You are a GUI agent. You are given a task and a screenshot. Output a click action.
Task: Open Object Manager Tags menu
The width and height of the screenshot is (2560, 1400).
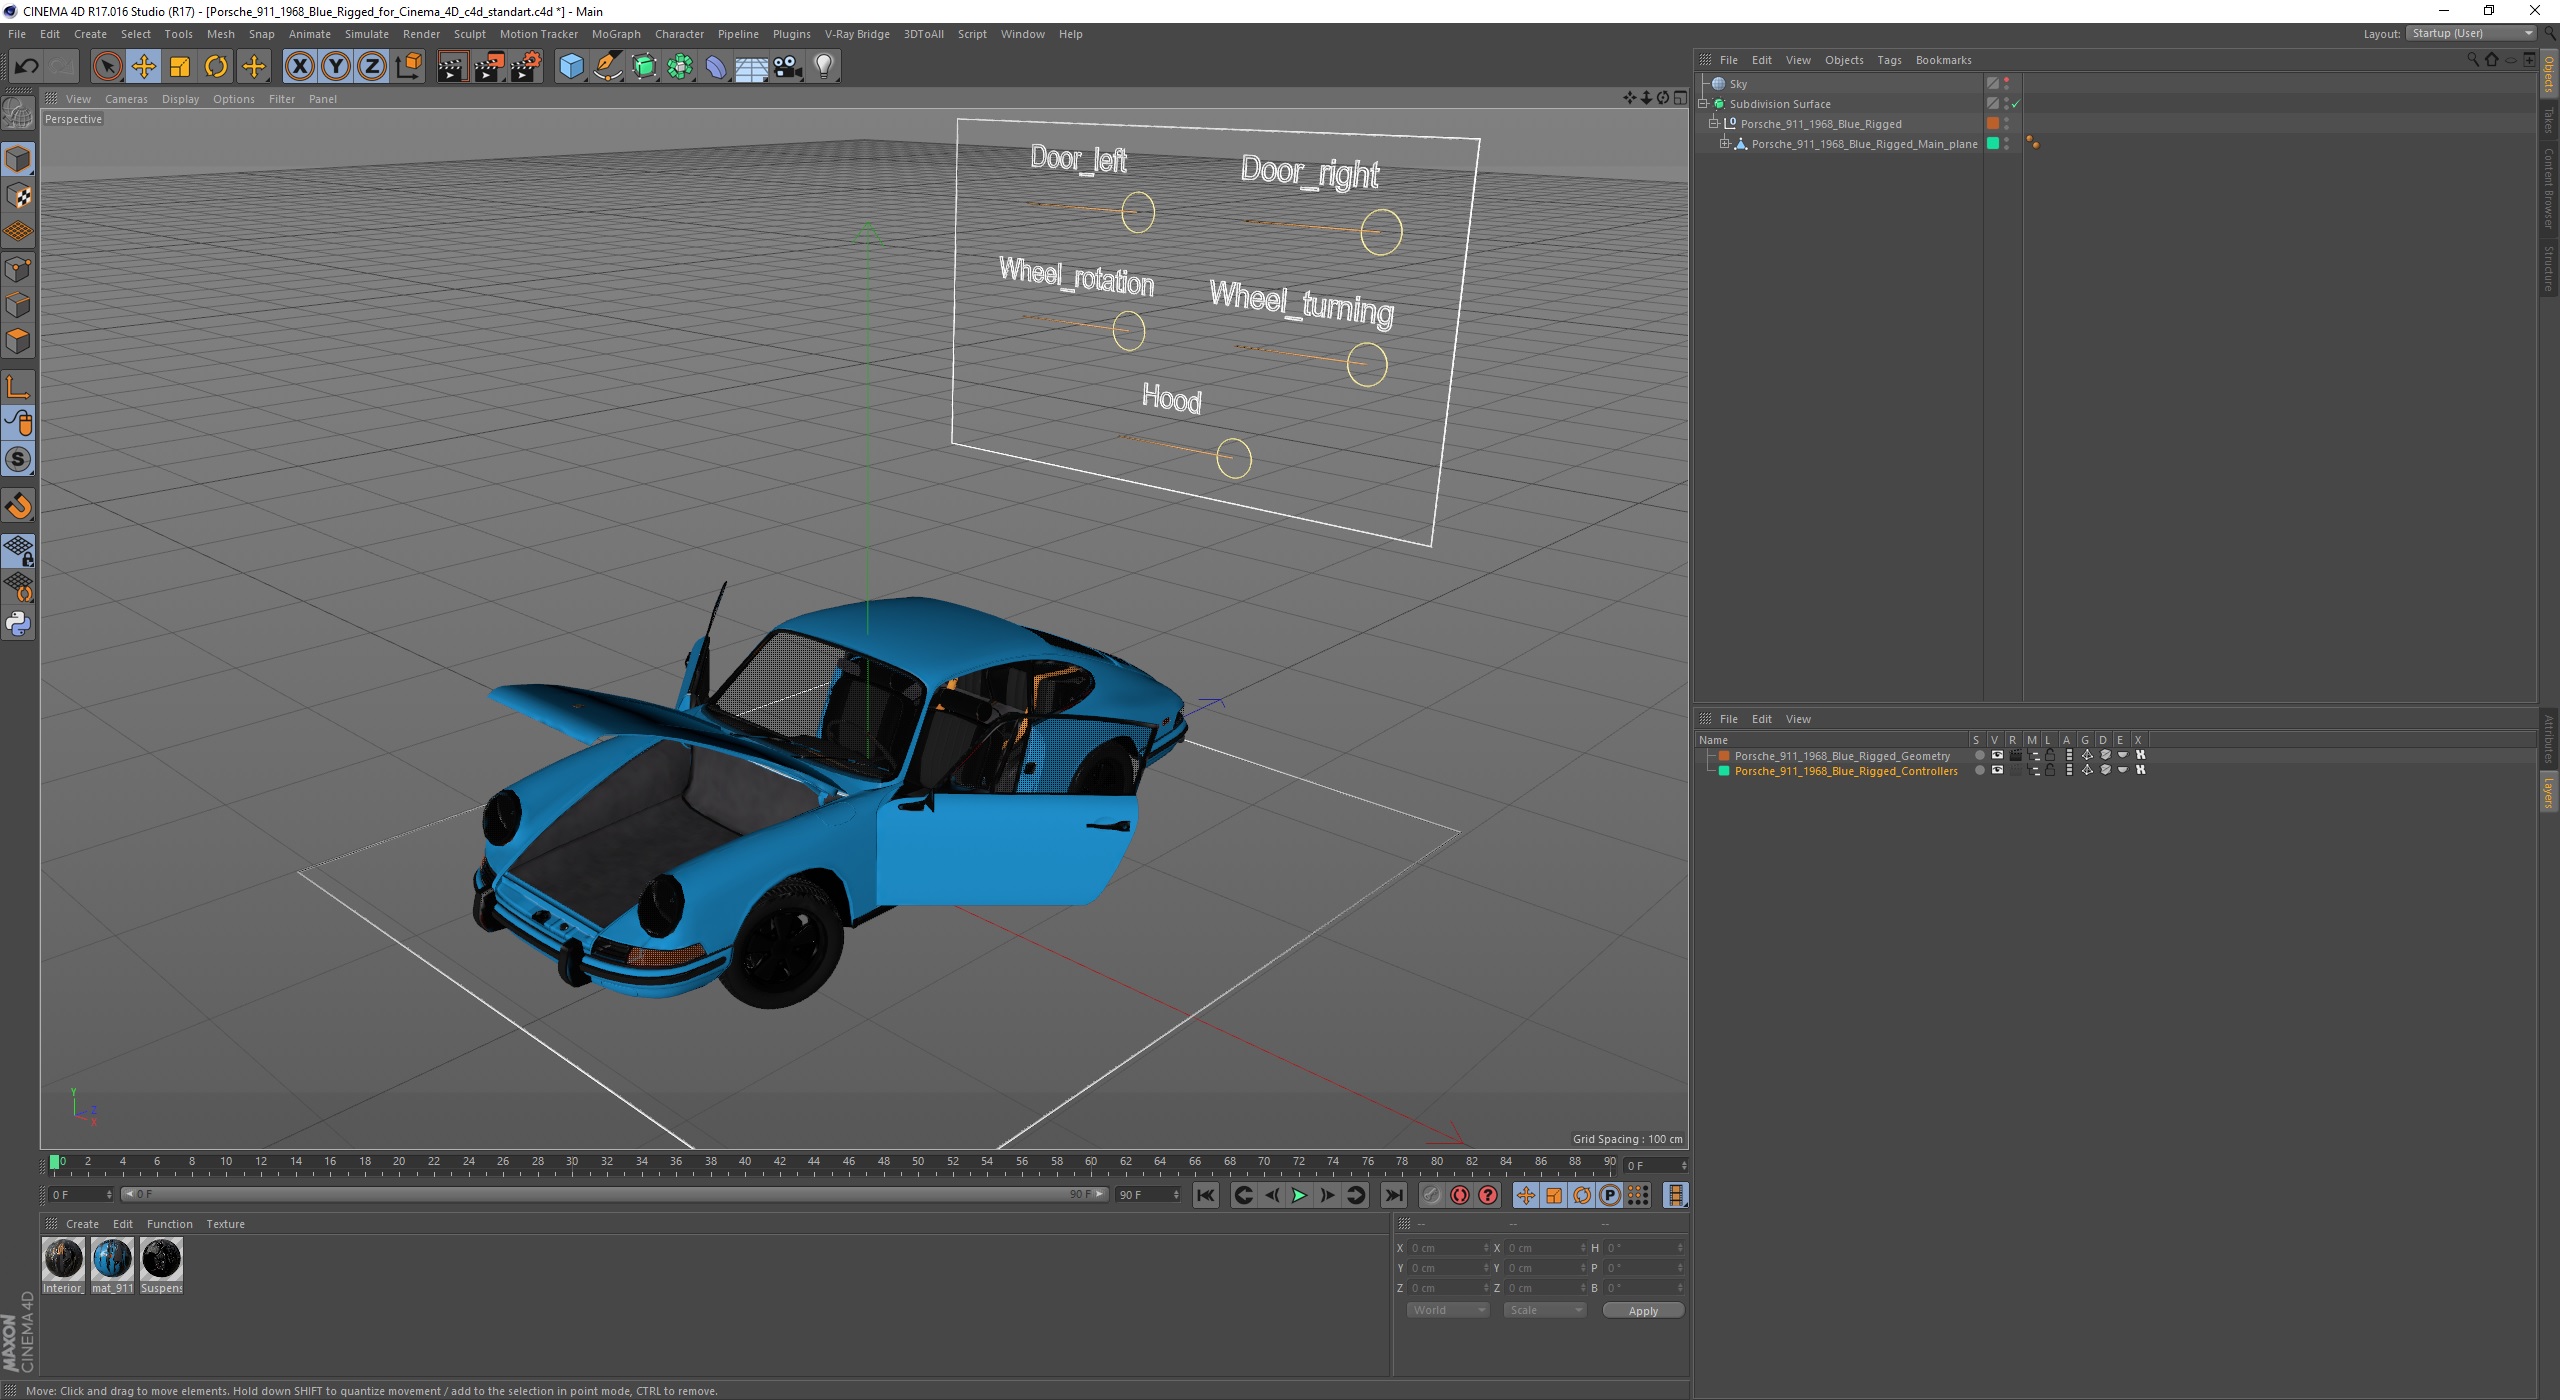1889,60
